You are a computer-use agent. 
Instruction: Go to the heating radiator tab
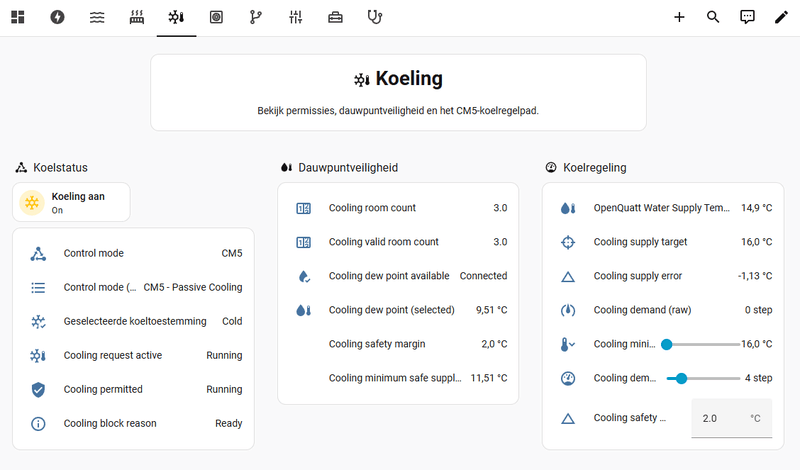click(x=137, y=17)
